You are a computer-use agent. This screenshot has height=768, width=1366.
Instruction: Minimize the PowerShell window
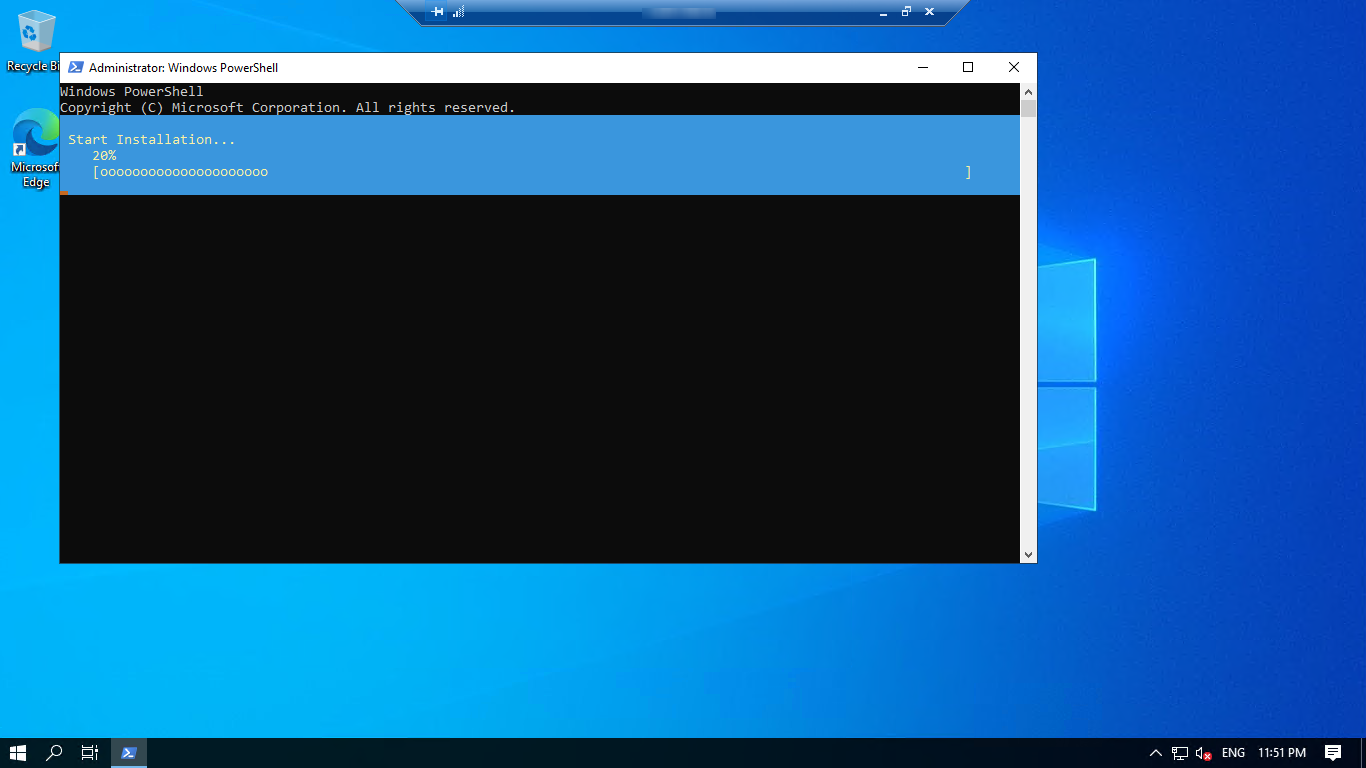coord(922,67)
